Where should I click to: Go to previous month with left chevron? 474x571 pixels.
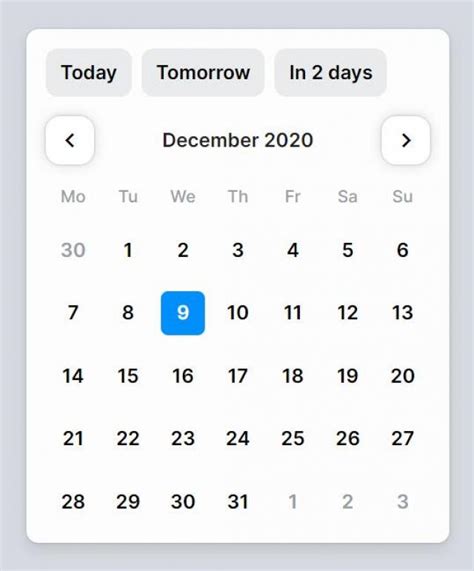[70, 140]
